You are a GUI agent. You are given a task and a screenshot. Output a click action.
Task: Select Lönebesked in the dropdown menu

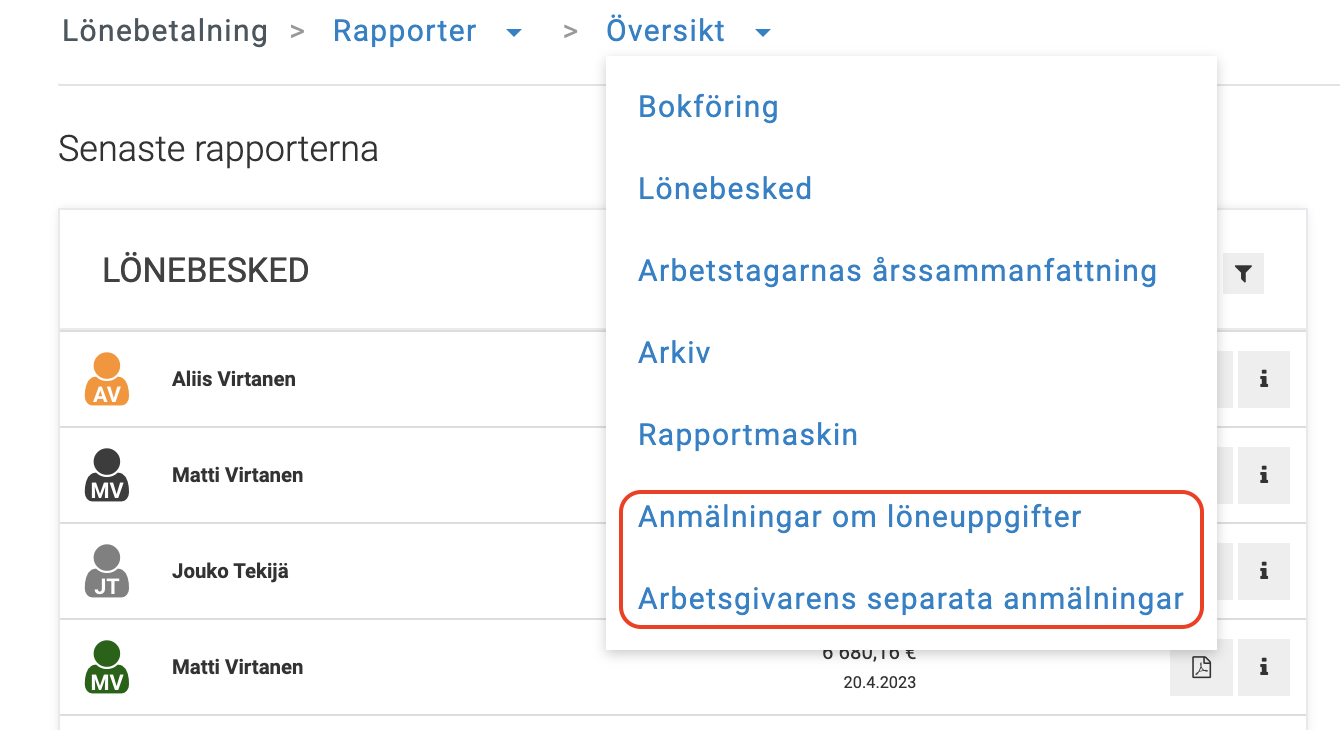tap(724, 188)
